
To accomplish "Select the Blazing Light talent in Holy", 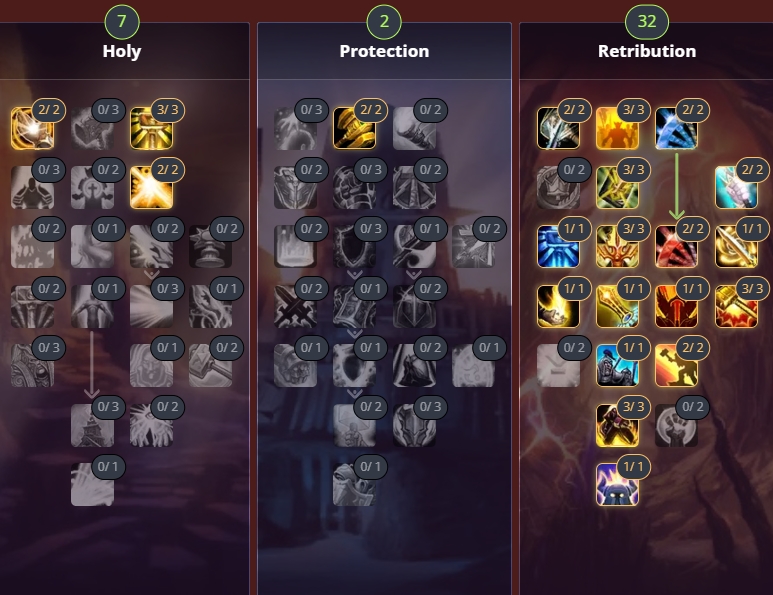I will tap(151, 187).
